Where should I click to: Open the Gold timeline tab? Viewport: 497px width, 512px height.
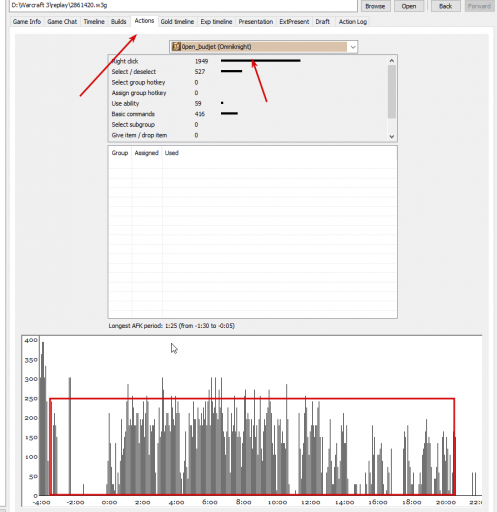[x=177, y=22]
